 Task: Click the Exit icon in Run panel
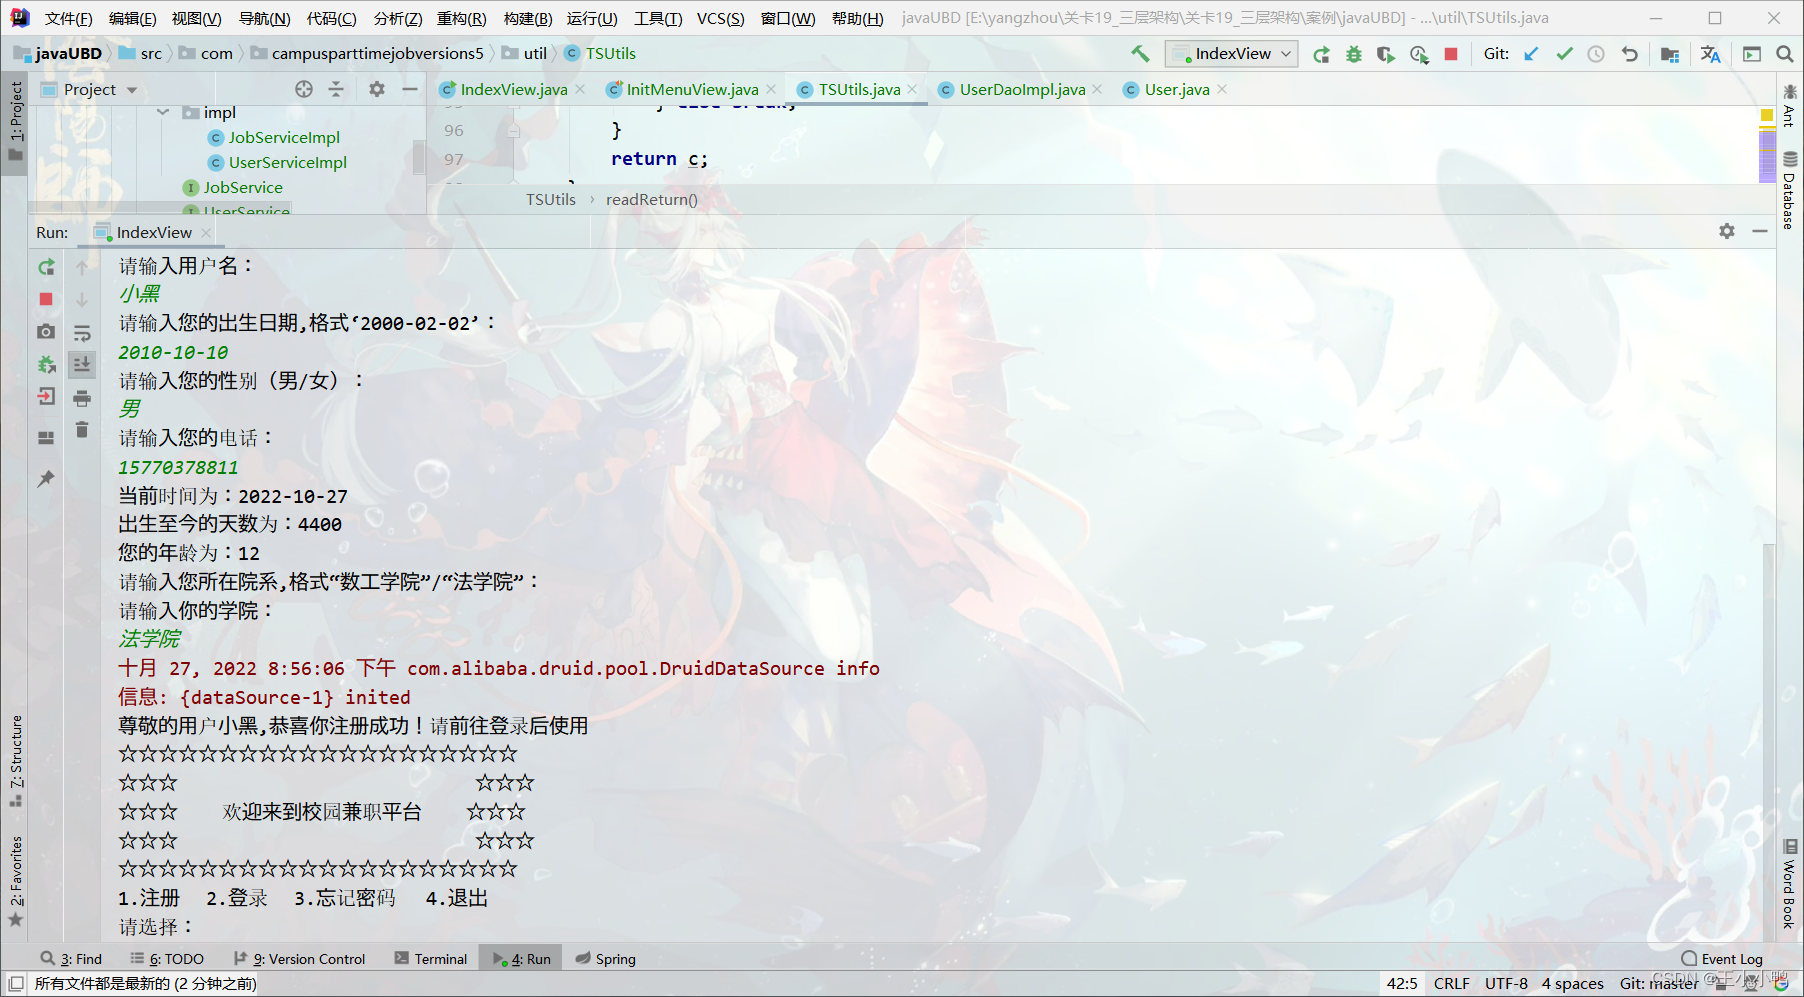pyautogui.click(x=46, y=396)
